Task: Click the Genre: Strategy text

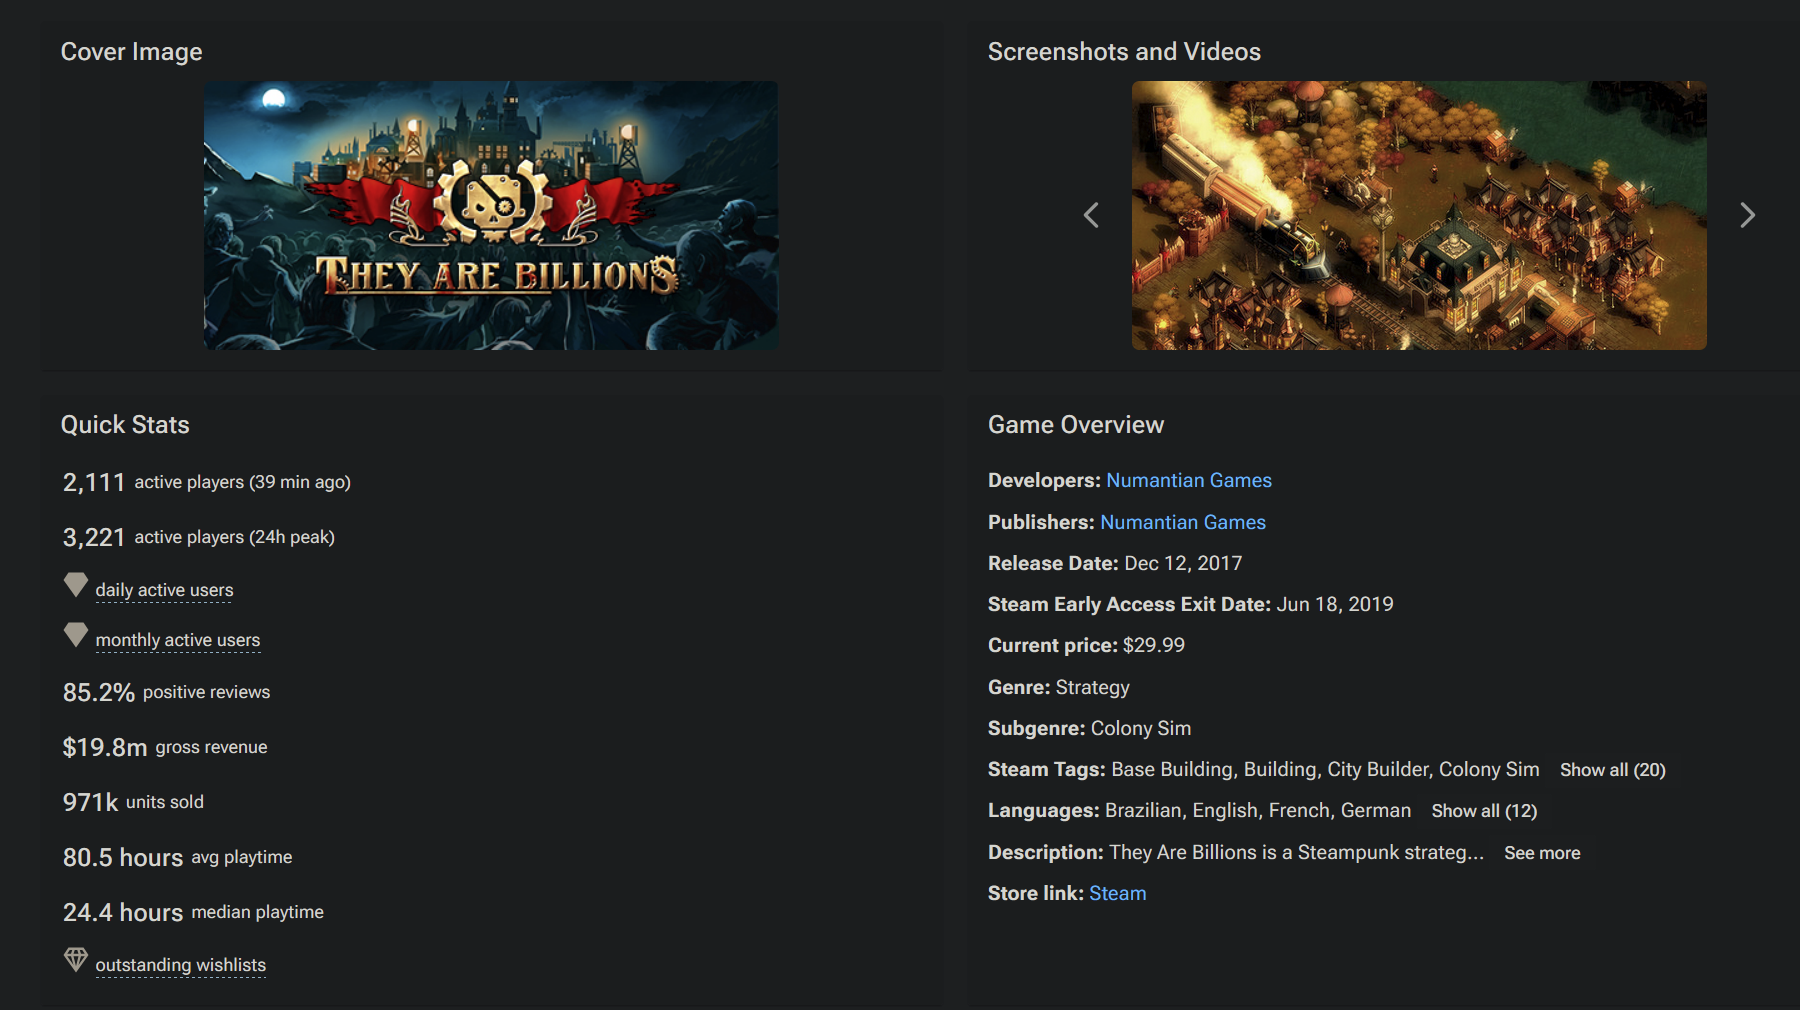Action: (x=1059, y=687)
